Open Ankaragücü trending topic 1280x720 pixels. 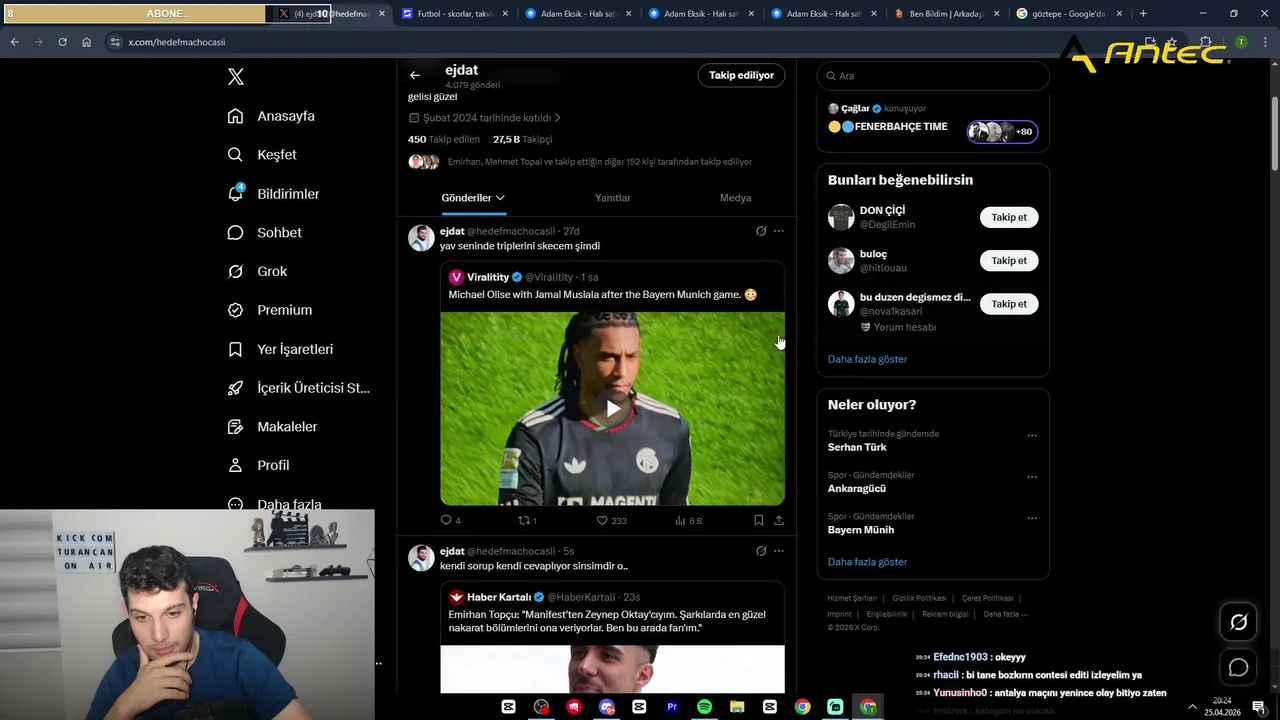coord(857,489)
